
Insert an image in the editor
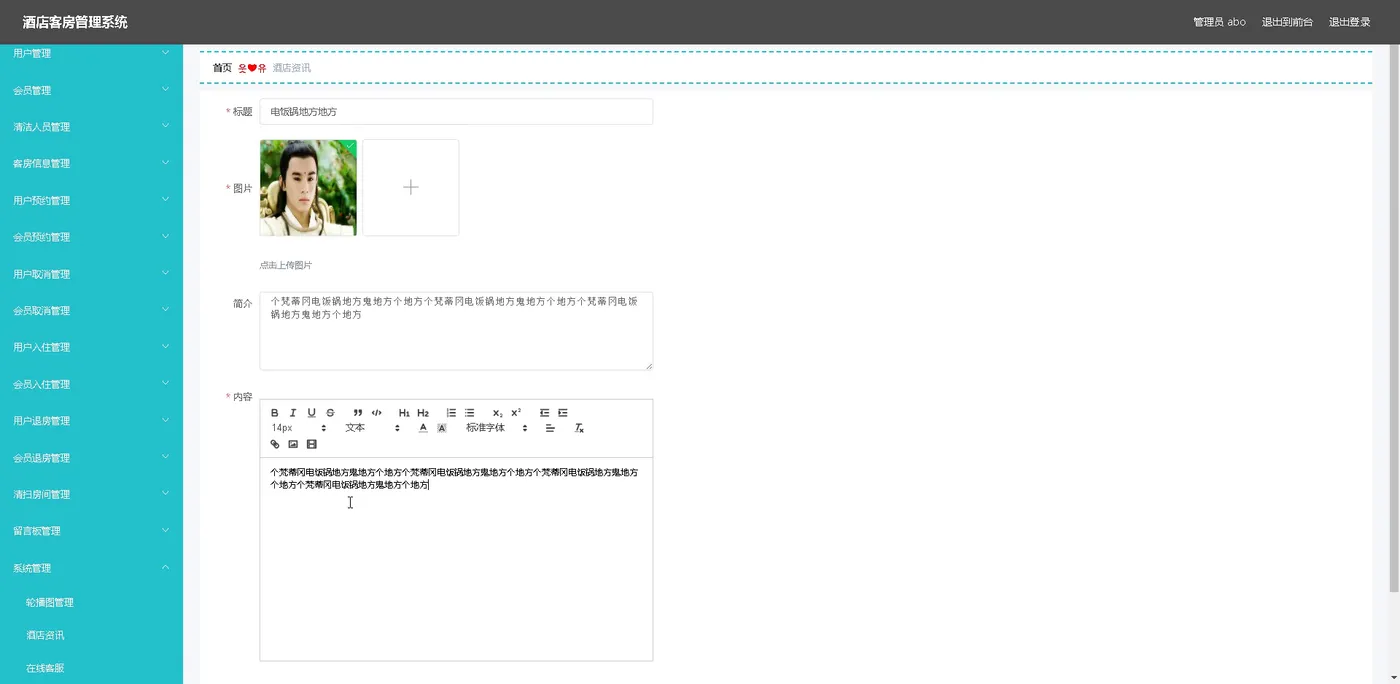[x=293, y=444]
